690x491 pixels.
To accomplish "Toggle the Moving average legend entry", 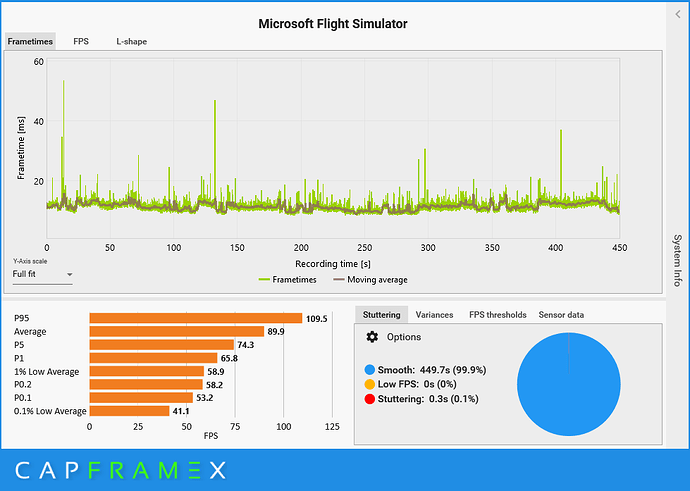I will [371, 280].
